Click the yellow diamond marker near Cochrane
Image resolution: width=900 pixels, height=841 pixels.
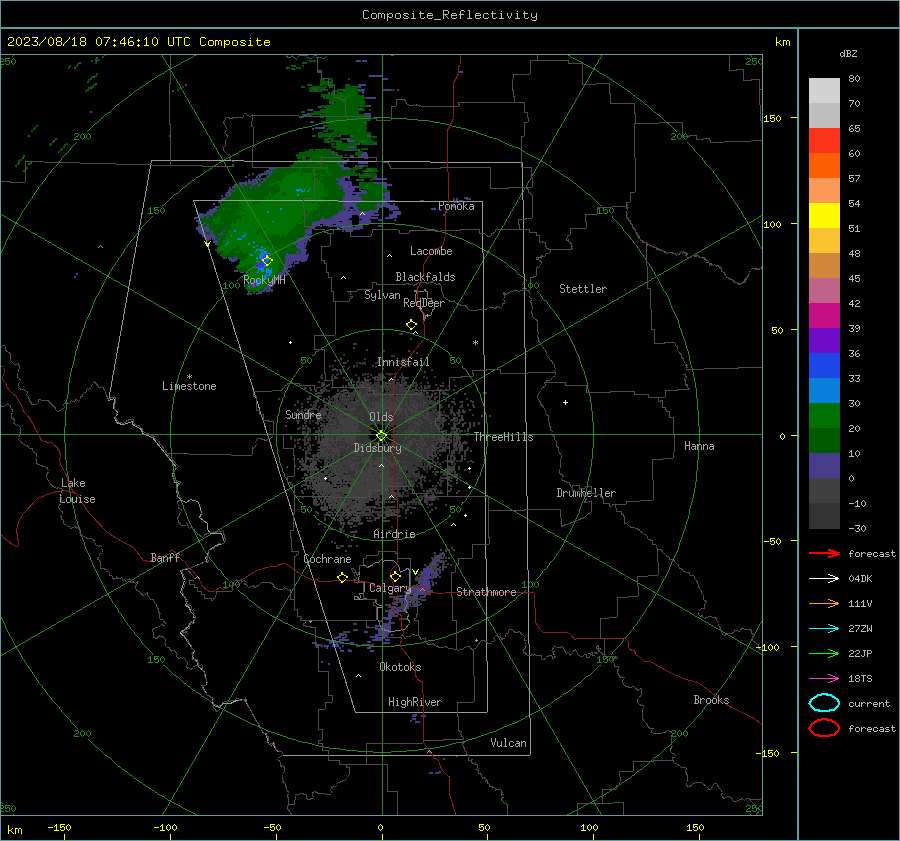point(343,577)
